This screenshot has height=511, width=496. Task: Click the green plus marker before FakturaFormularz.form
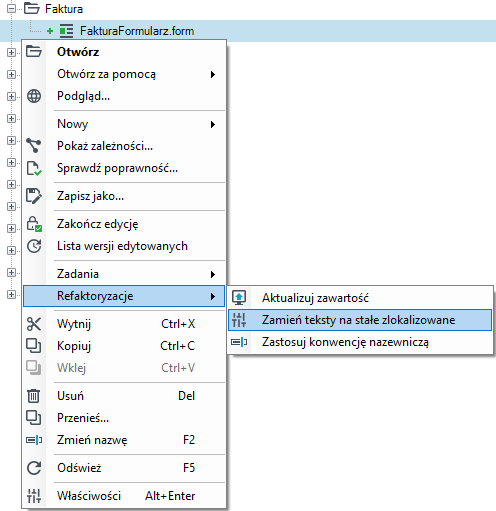click(50, 31)
